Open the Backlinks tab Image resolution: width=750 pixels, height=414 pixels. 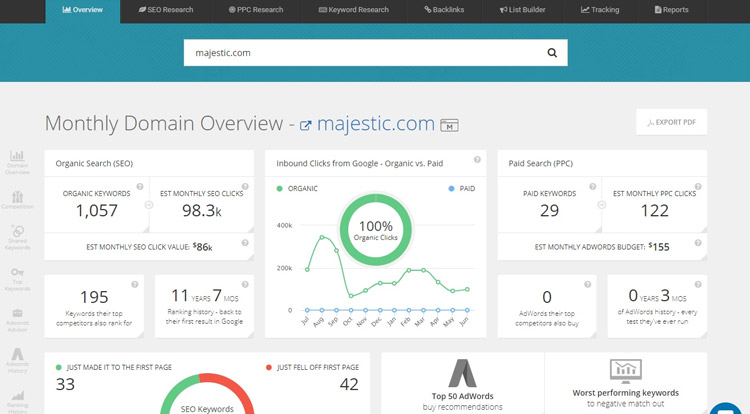pos(444,11)
